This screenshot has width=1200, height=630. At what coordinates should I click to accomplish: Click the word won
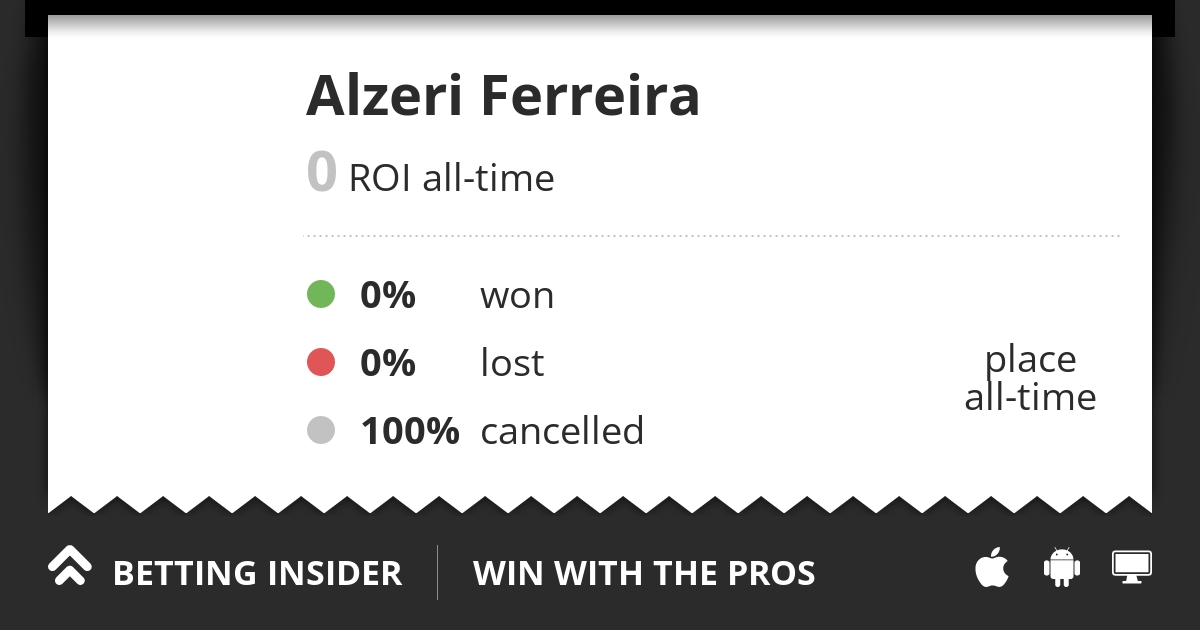tap(517, 296)
